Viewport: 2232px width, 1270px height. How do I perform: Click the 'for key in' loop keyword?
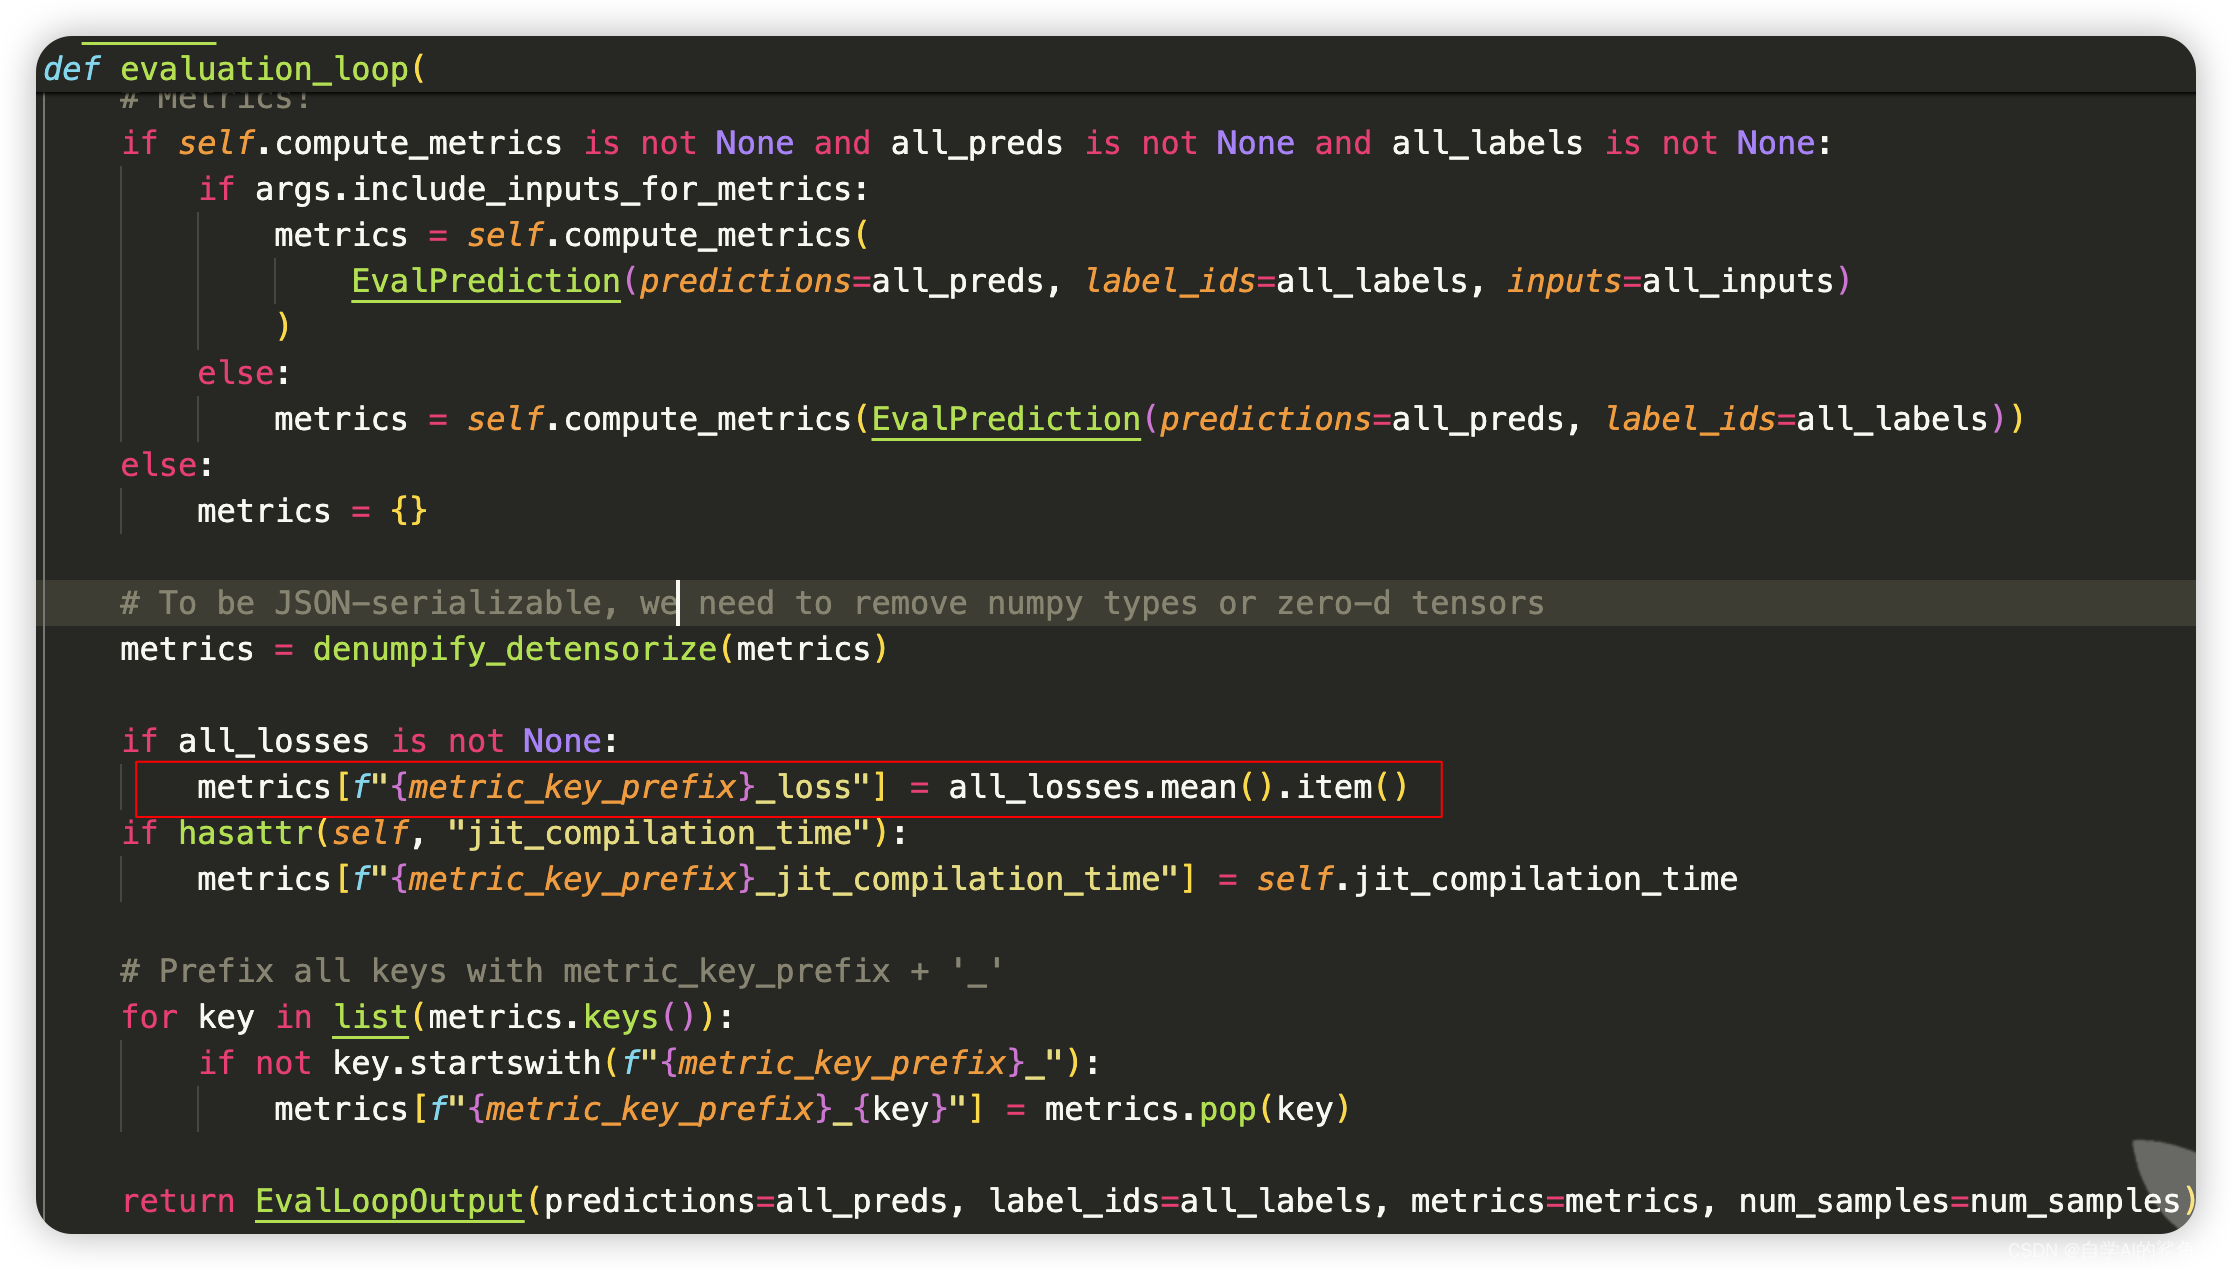pos(149,1017)
